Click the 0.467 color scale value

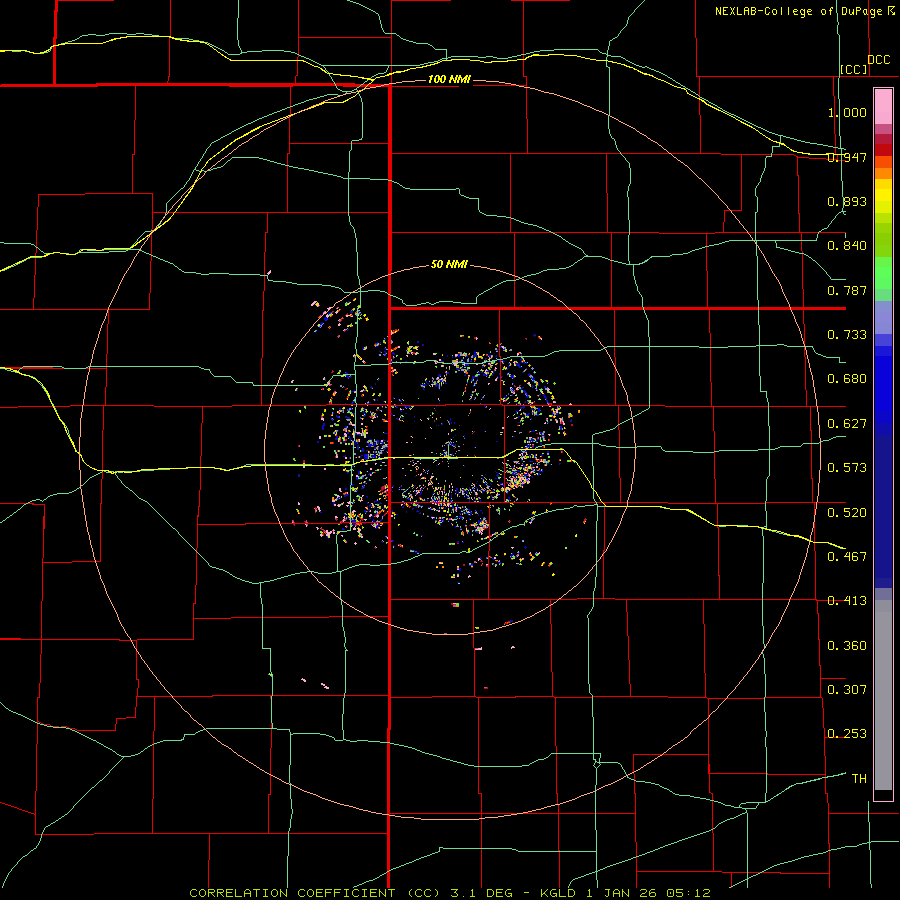847,556
